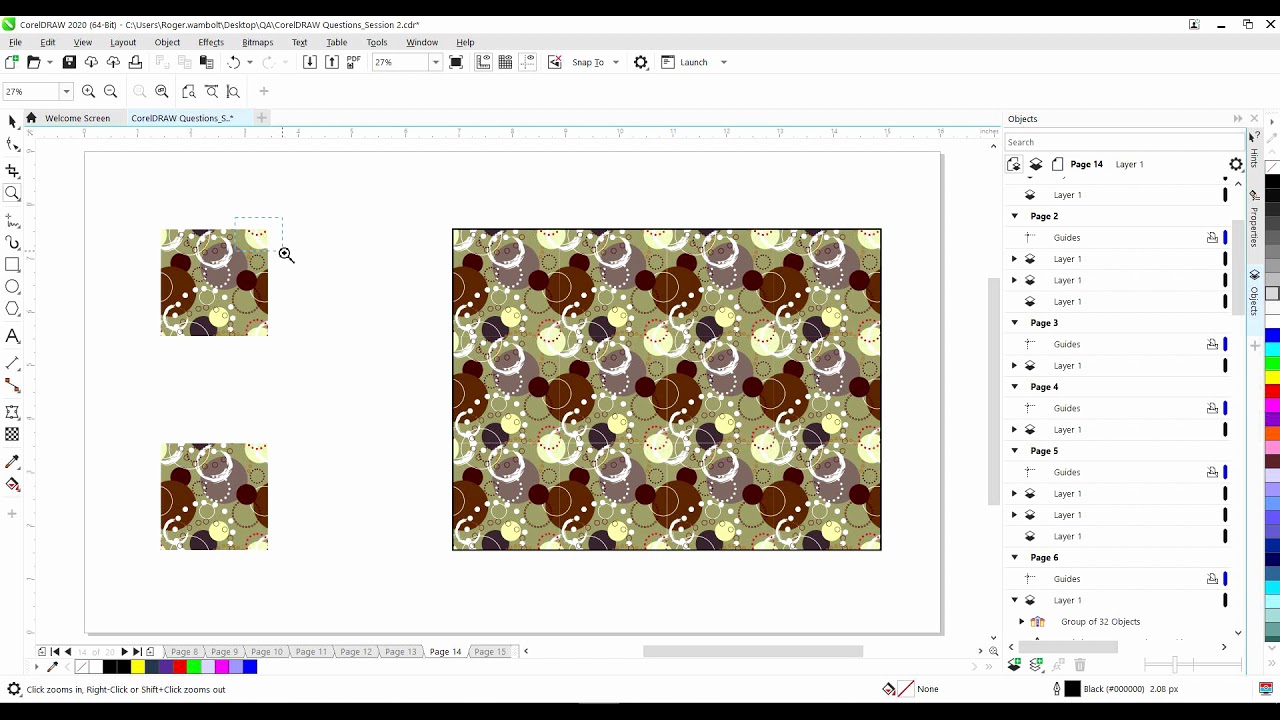Image resolution: width=1280 pixels, height=720 pixels.
Task: Open the Object menu
Action: tap(167, 42)
